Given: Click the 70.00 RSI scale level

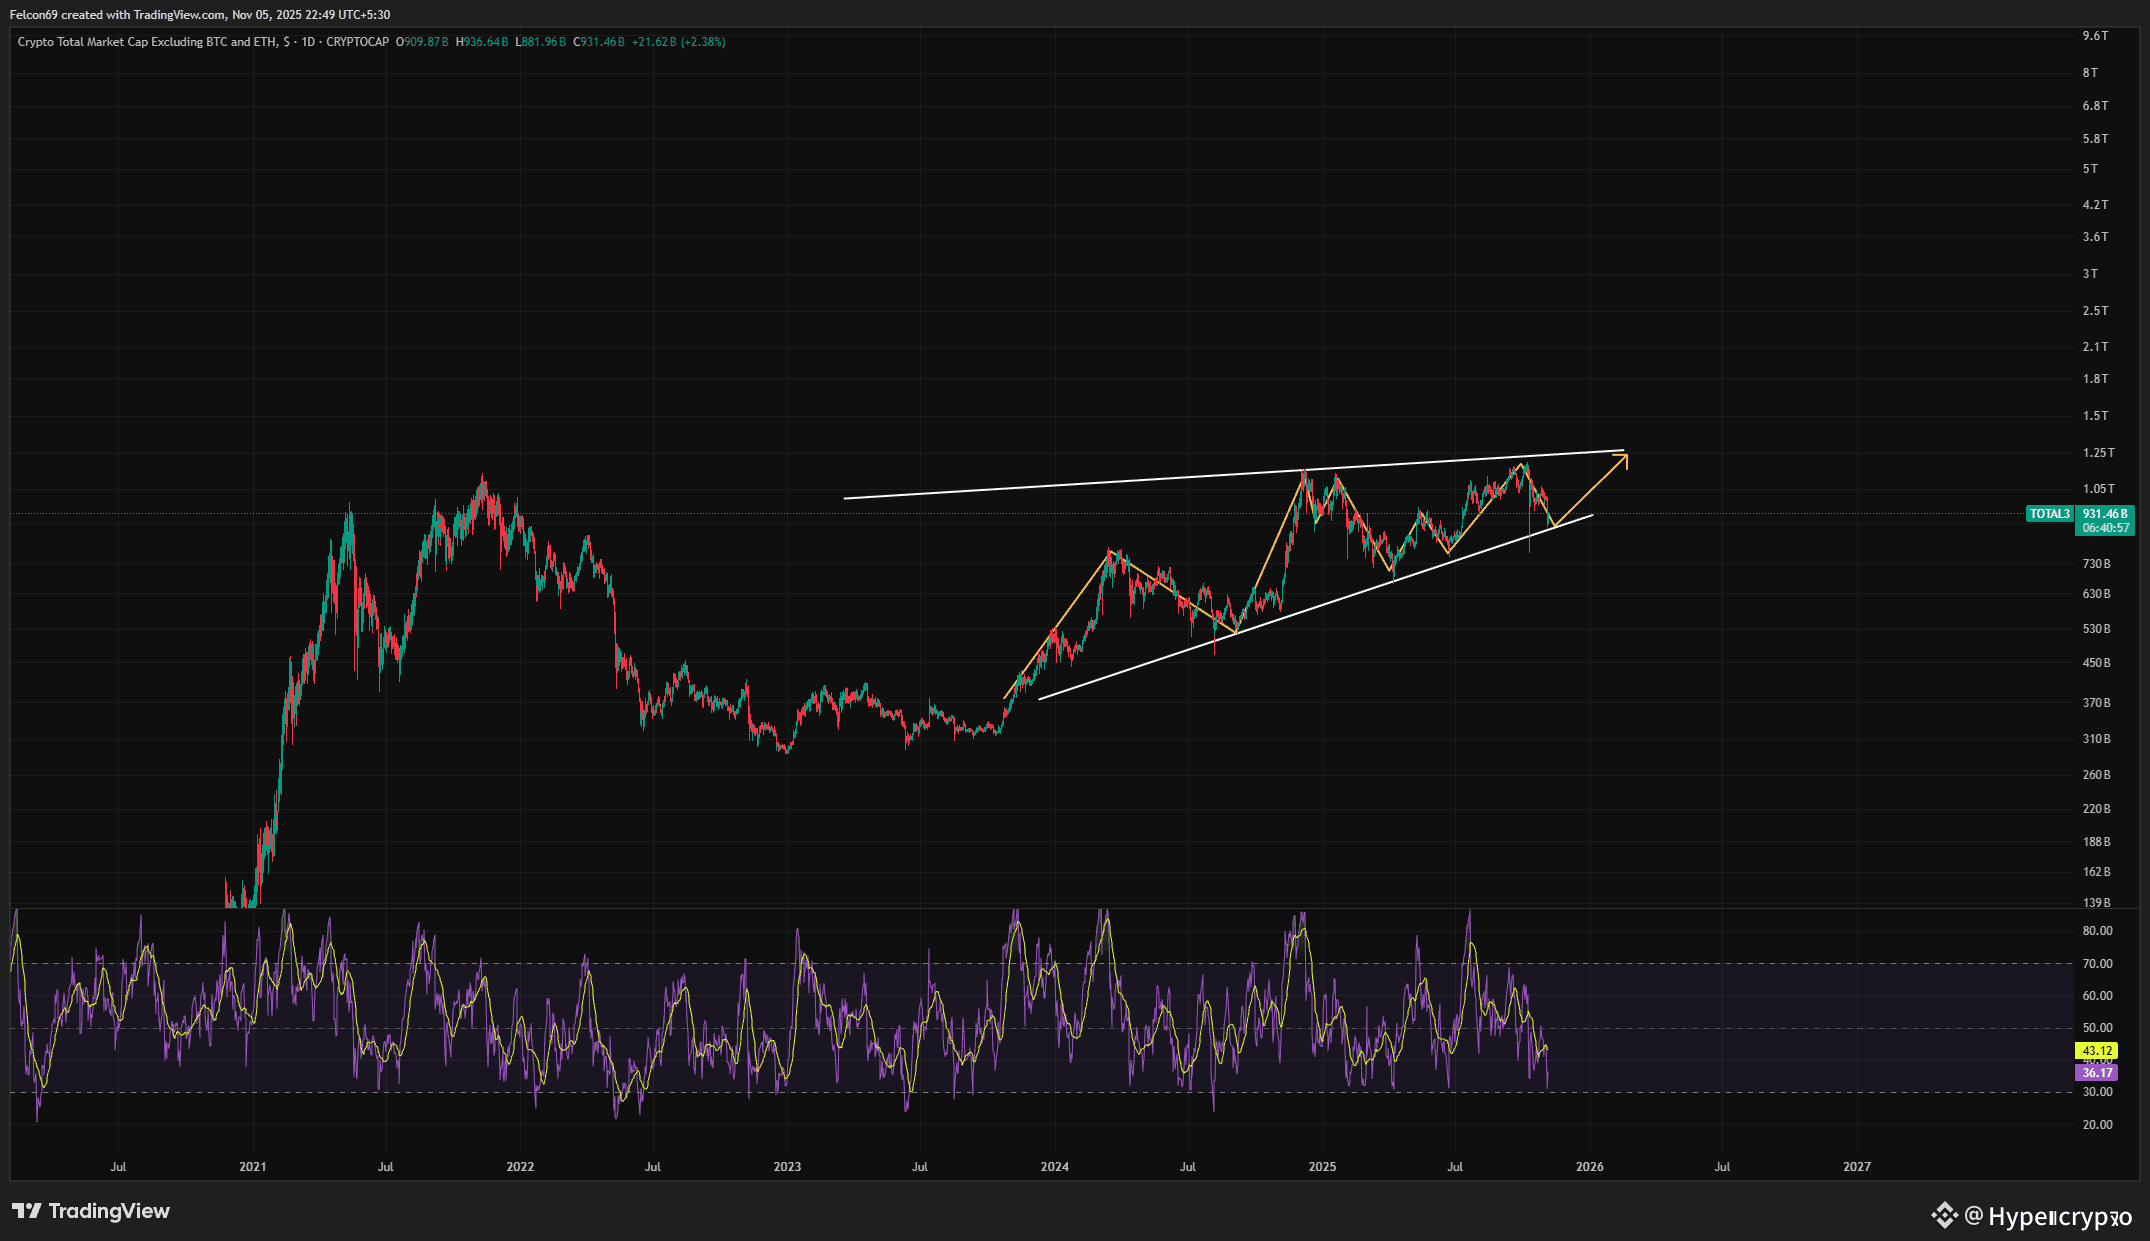Looking at the screenshot, I should (2097, 964).
